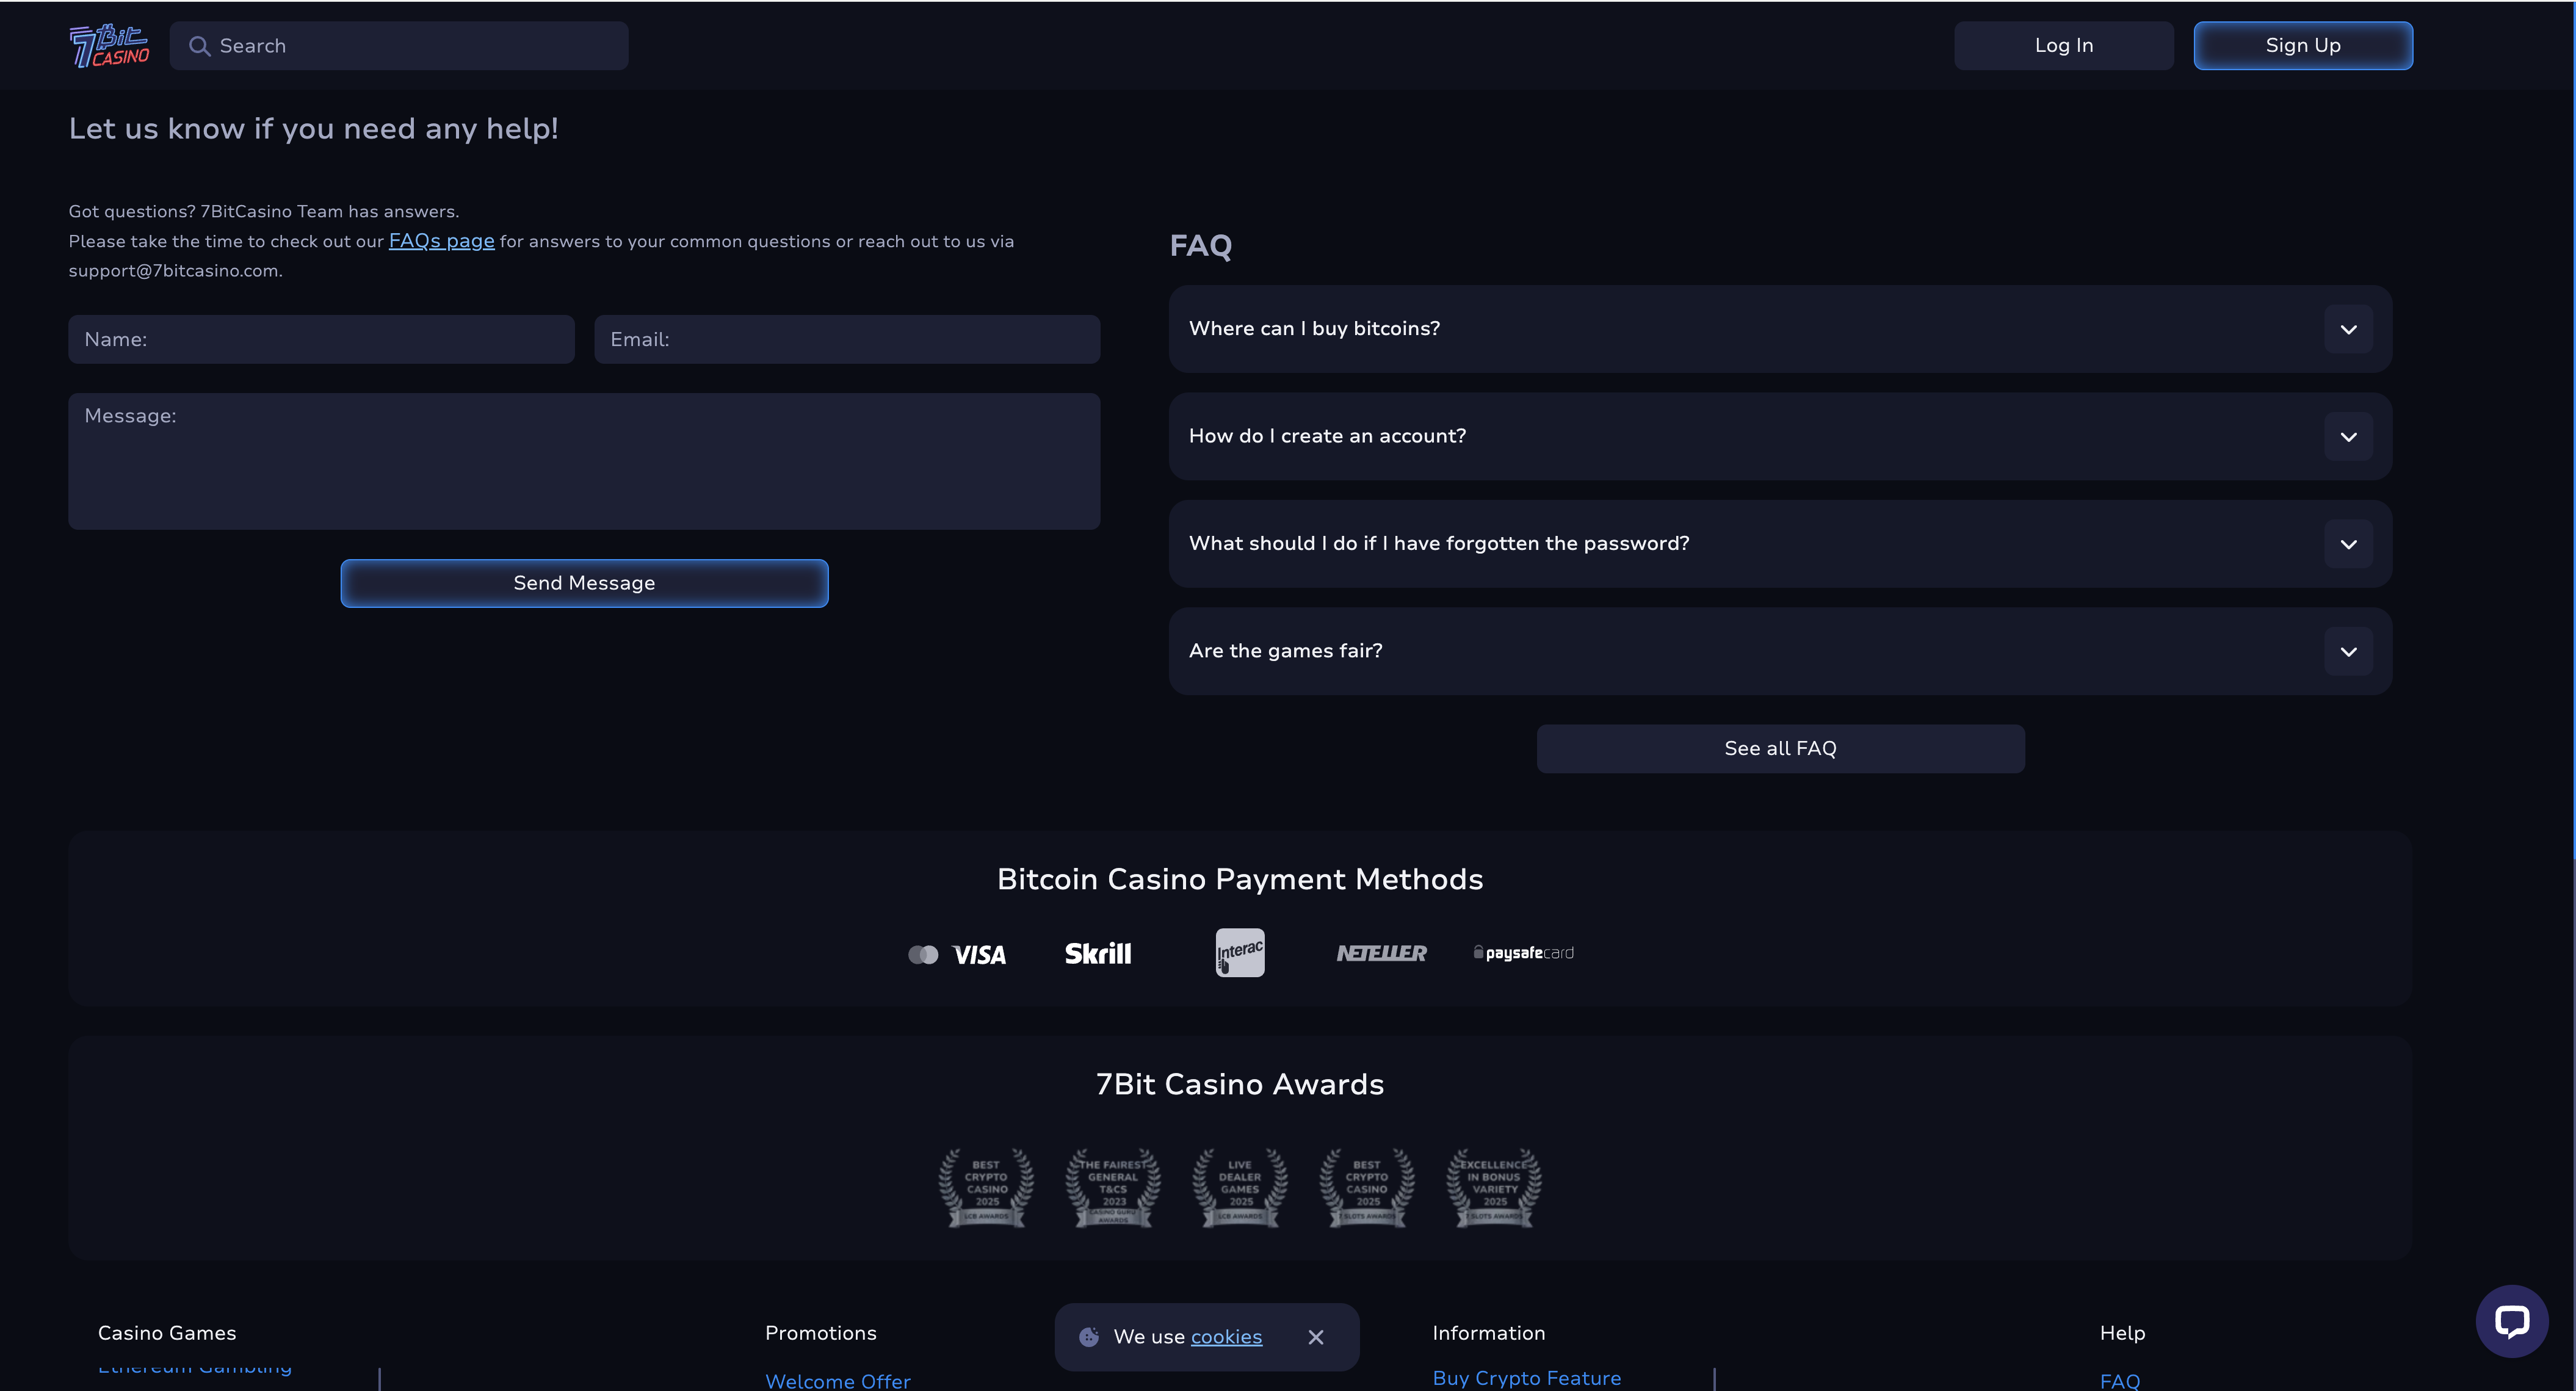2576x1391 pixels.
Task: Open the cookies policy link
Action: tap(1226, 1337)
